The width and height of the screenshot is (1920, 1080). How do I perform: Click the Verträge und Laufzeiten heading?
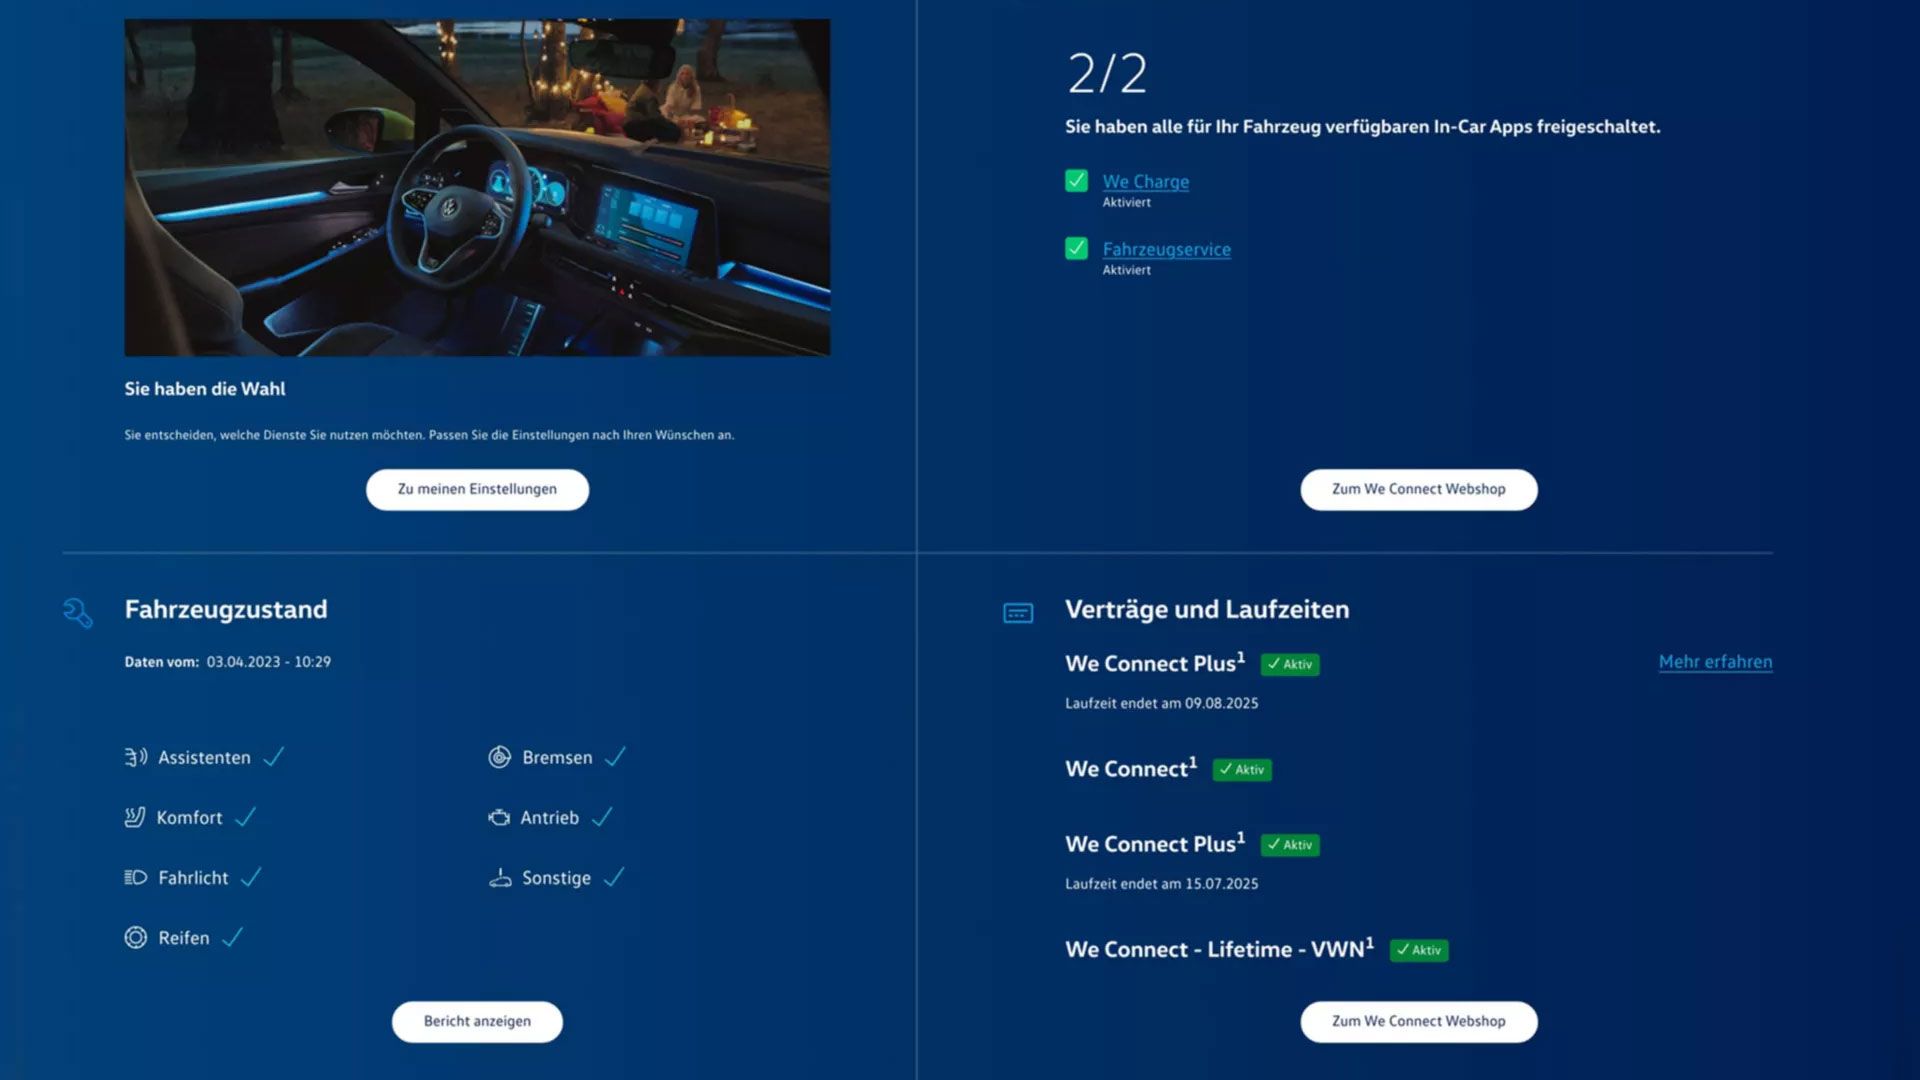pos(1207,609)
